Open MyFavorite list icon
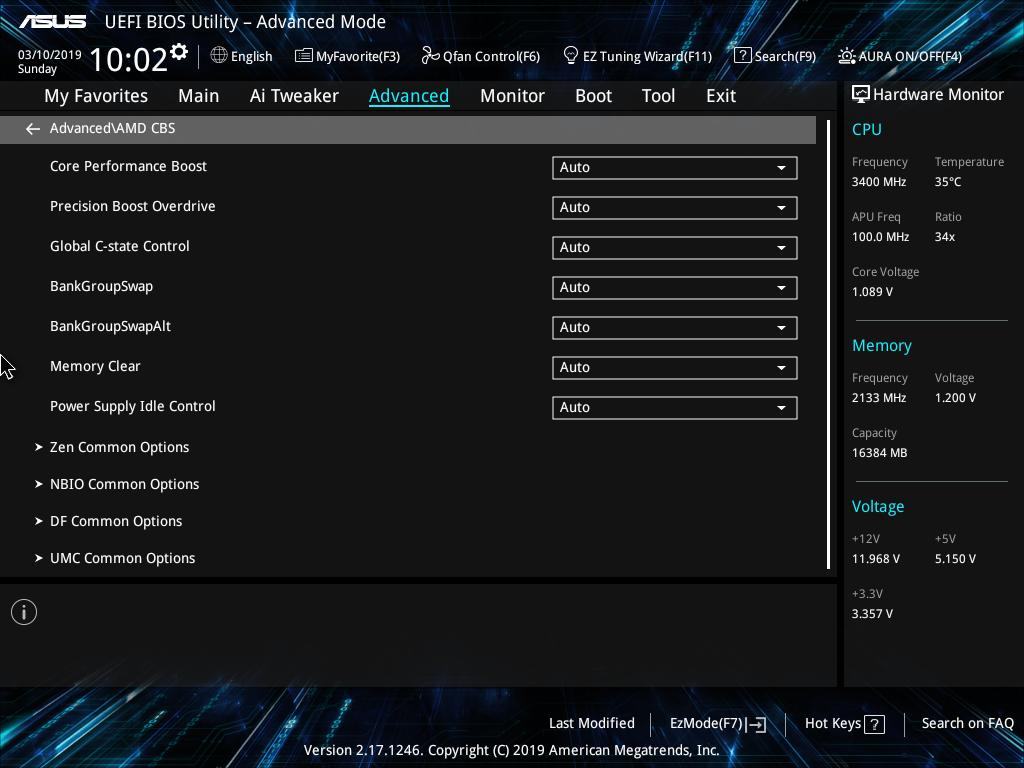This screenshot has height=768, width=1024. point(303,56)
